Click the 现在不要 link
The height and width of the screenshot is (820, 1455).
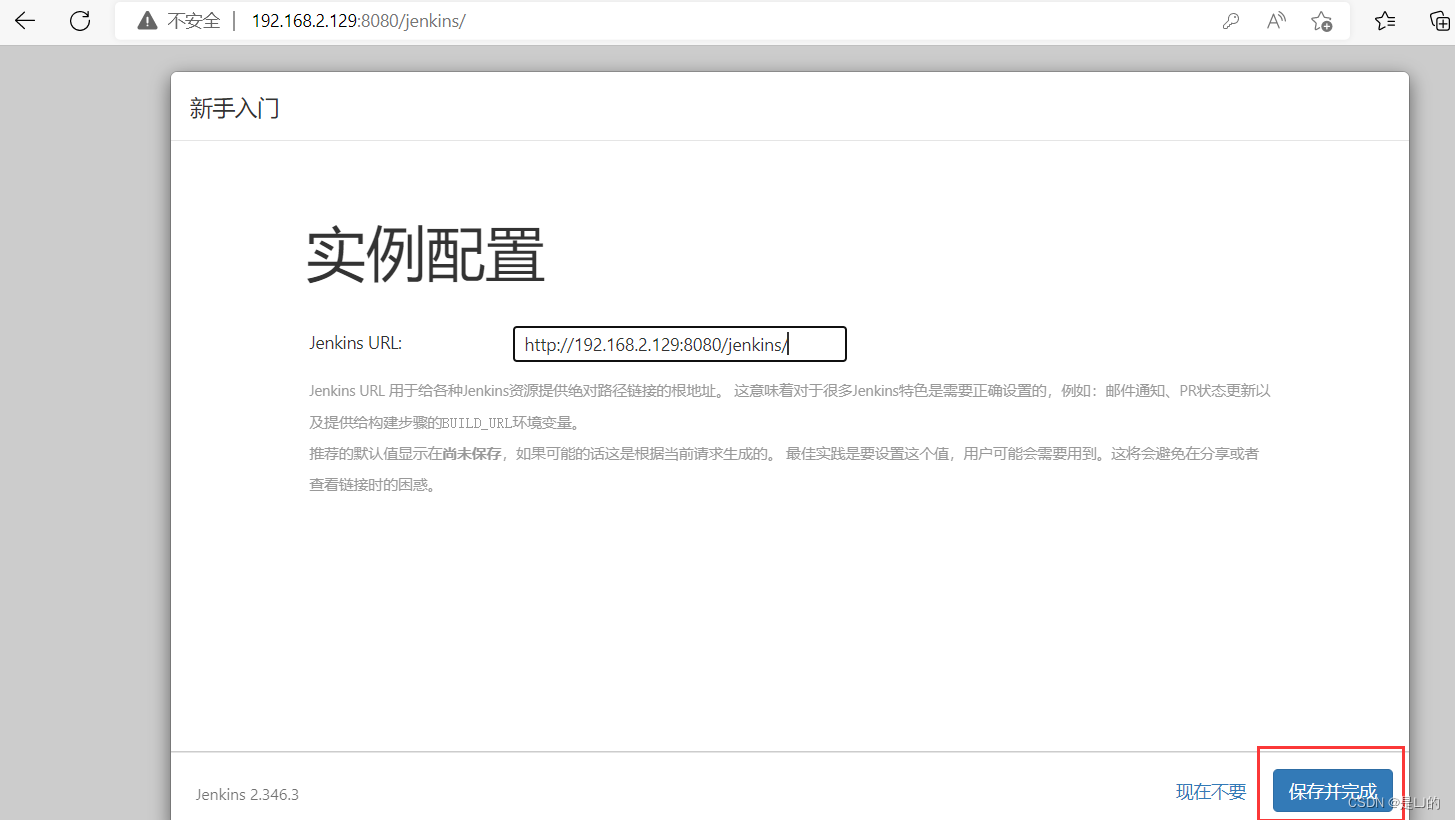coord(1211,792)
